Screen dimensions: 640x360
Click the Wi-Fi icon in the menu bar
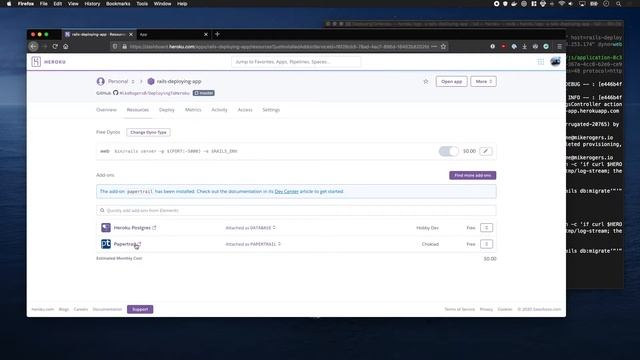[x=562, y=4]
